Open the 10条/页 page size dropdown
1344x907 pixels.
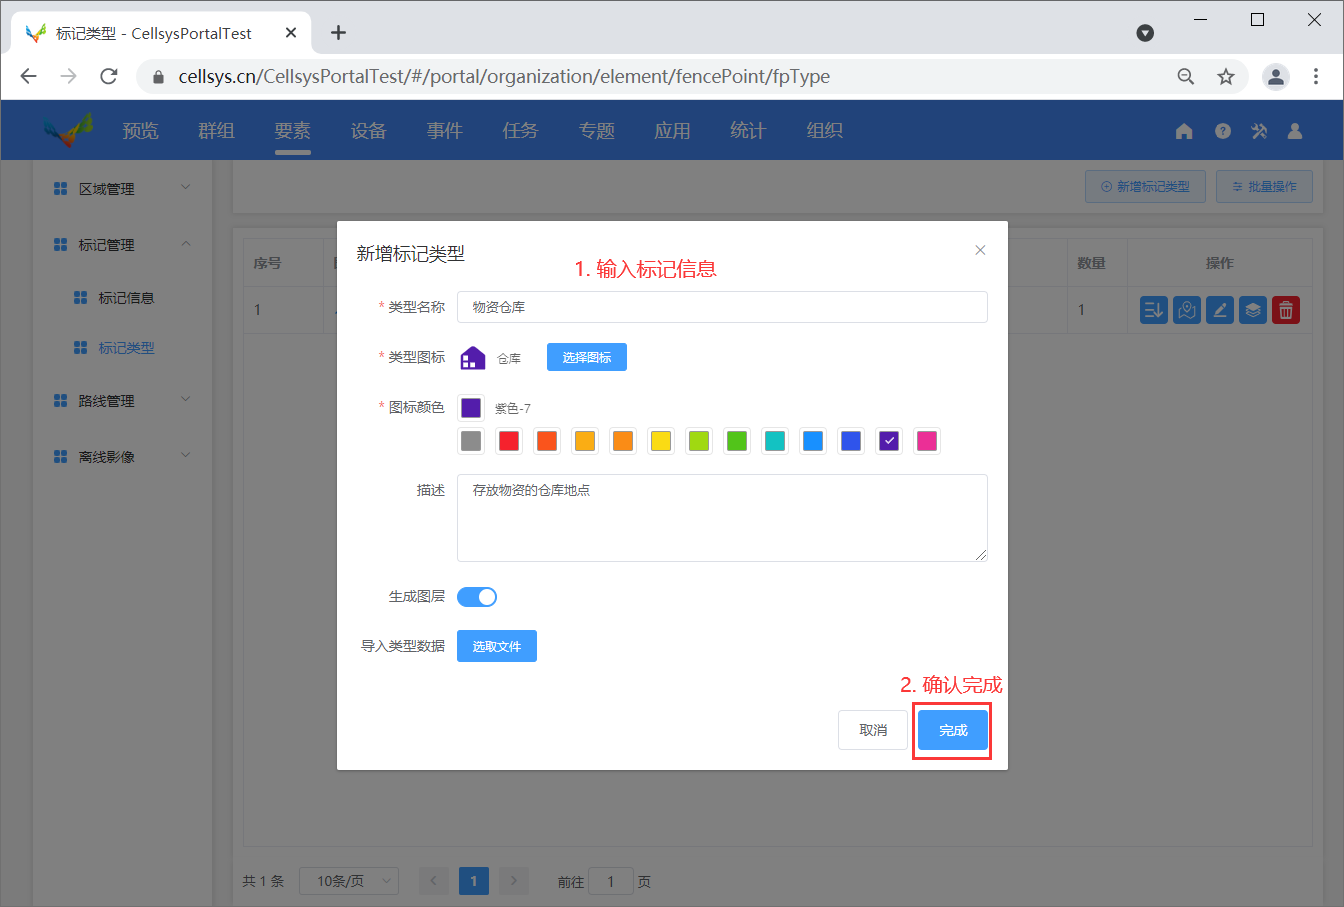[349, 881]
